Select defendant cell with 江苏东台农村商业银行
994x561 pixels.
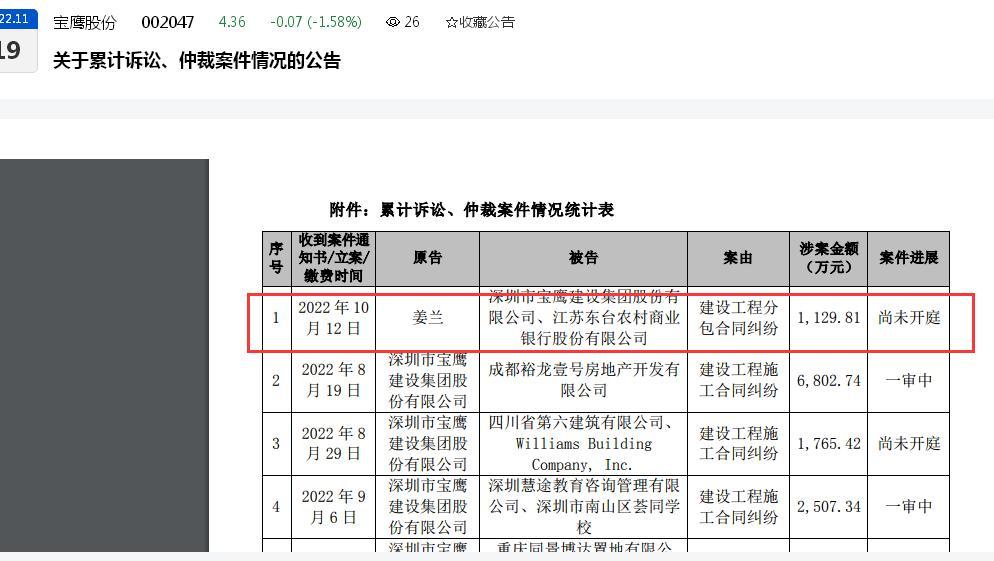[583, 318]
